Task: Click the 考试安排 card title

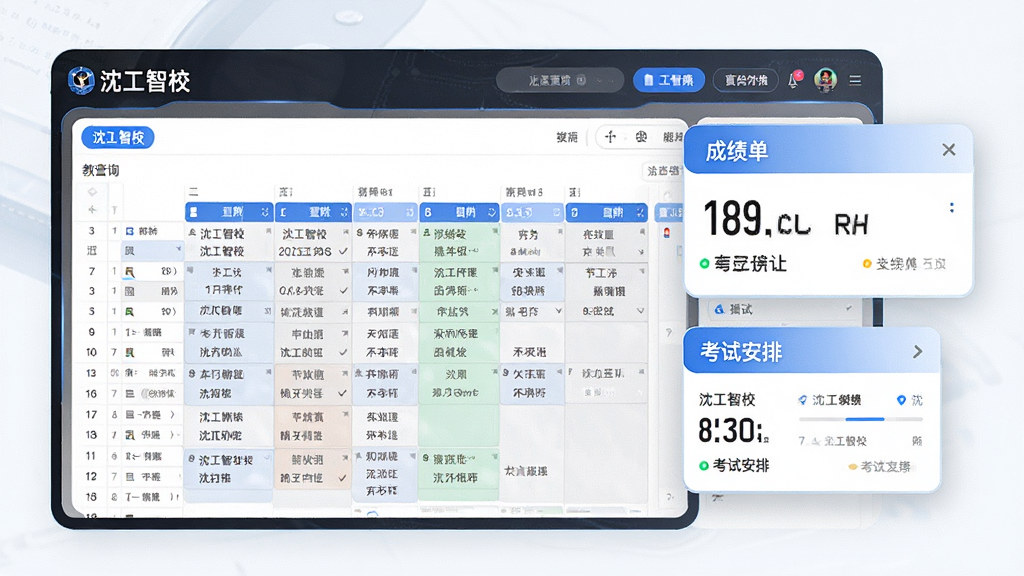Action: tap(741, 352)
